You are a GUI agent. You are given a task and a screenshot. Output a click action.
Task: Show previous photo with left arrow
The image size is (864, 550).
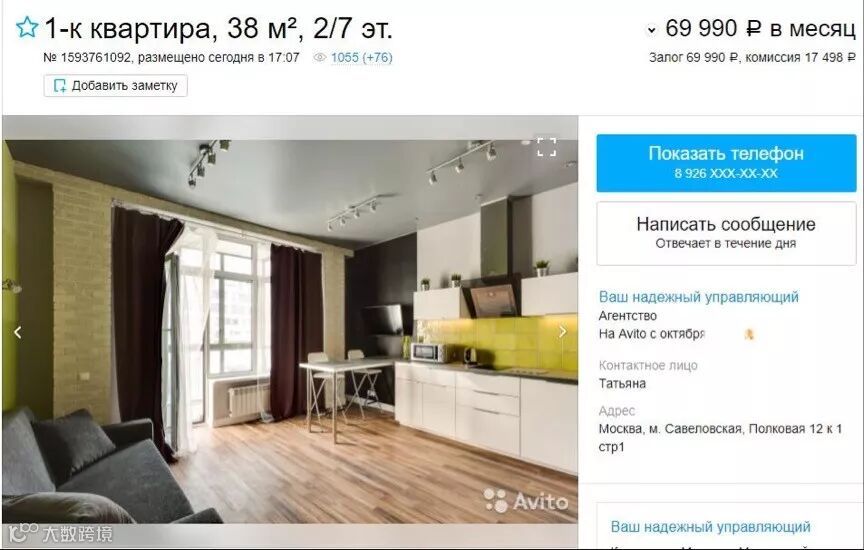coord(18,332)
